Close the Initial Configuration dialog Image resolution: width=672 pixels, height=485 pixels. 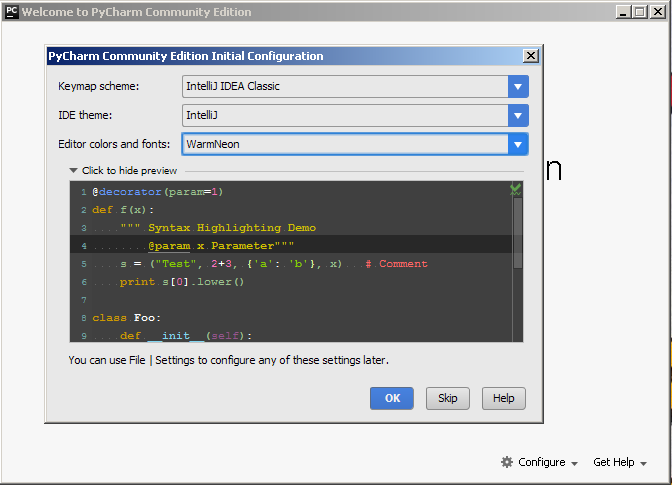click(x=531, y=56)
